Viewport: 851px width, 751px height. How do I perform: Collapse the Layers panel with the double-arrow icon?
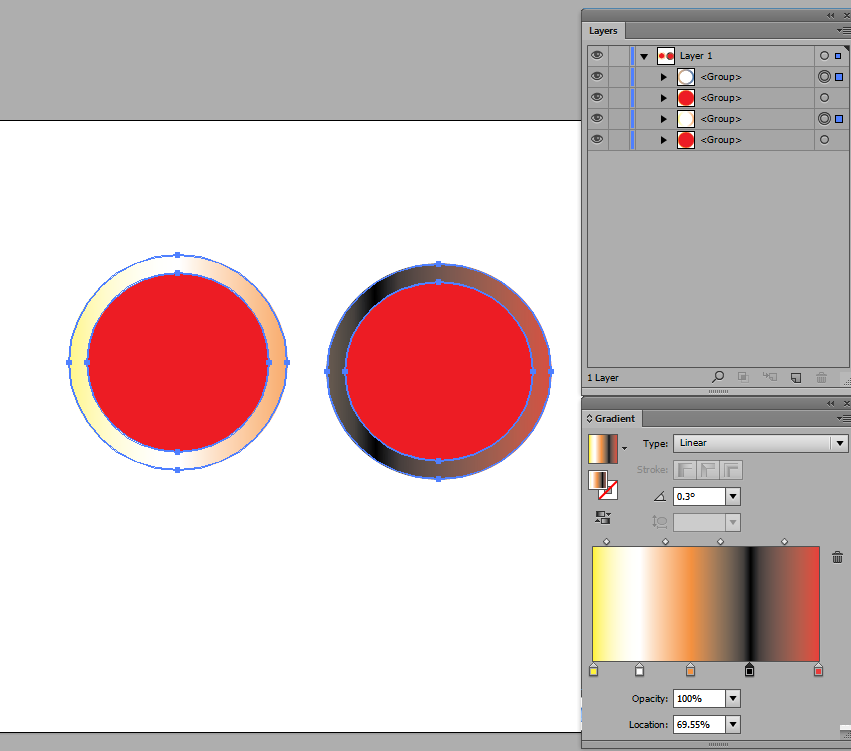[x=830, y=16]
